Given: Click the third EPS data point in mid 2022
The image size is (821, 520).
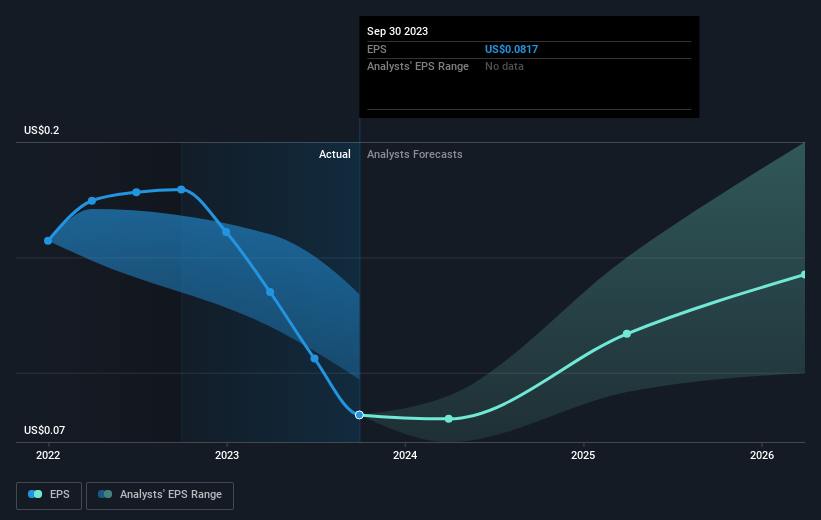Looking at the screenshot, I should tap(136, 192).
